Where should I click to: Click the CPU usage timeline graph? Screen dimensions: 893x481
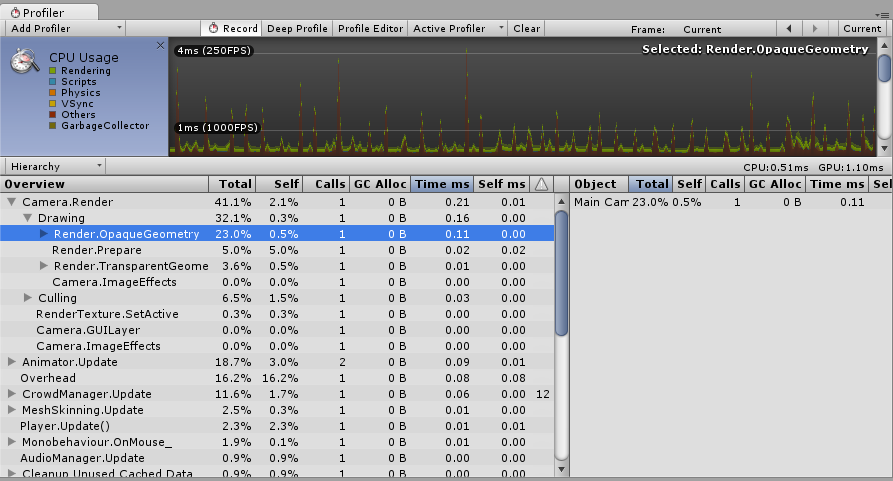[522, 97]
